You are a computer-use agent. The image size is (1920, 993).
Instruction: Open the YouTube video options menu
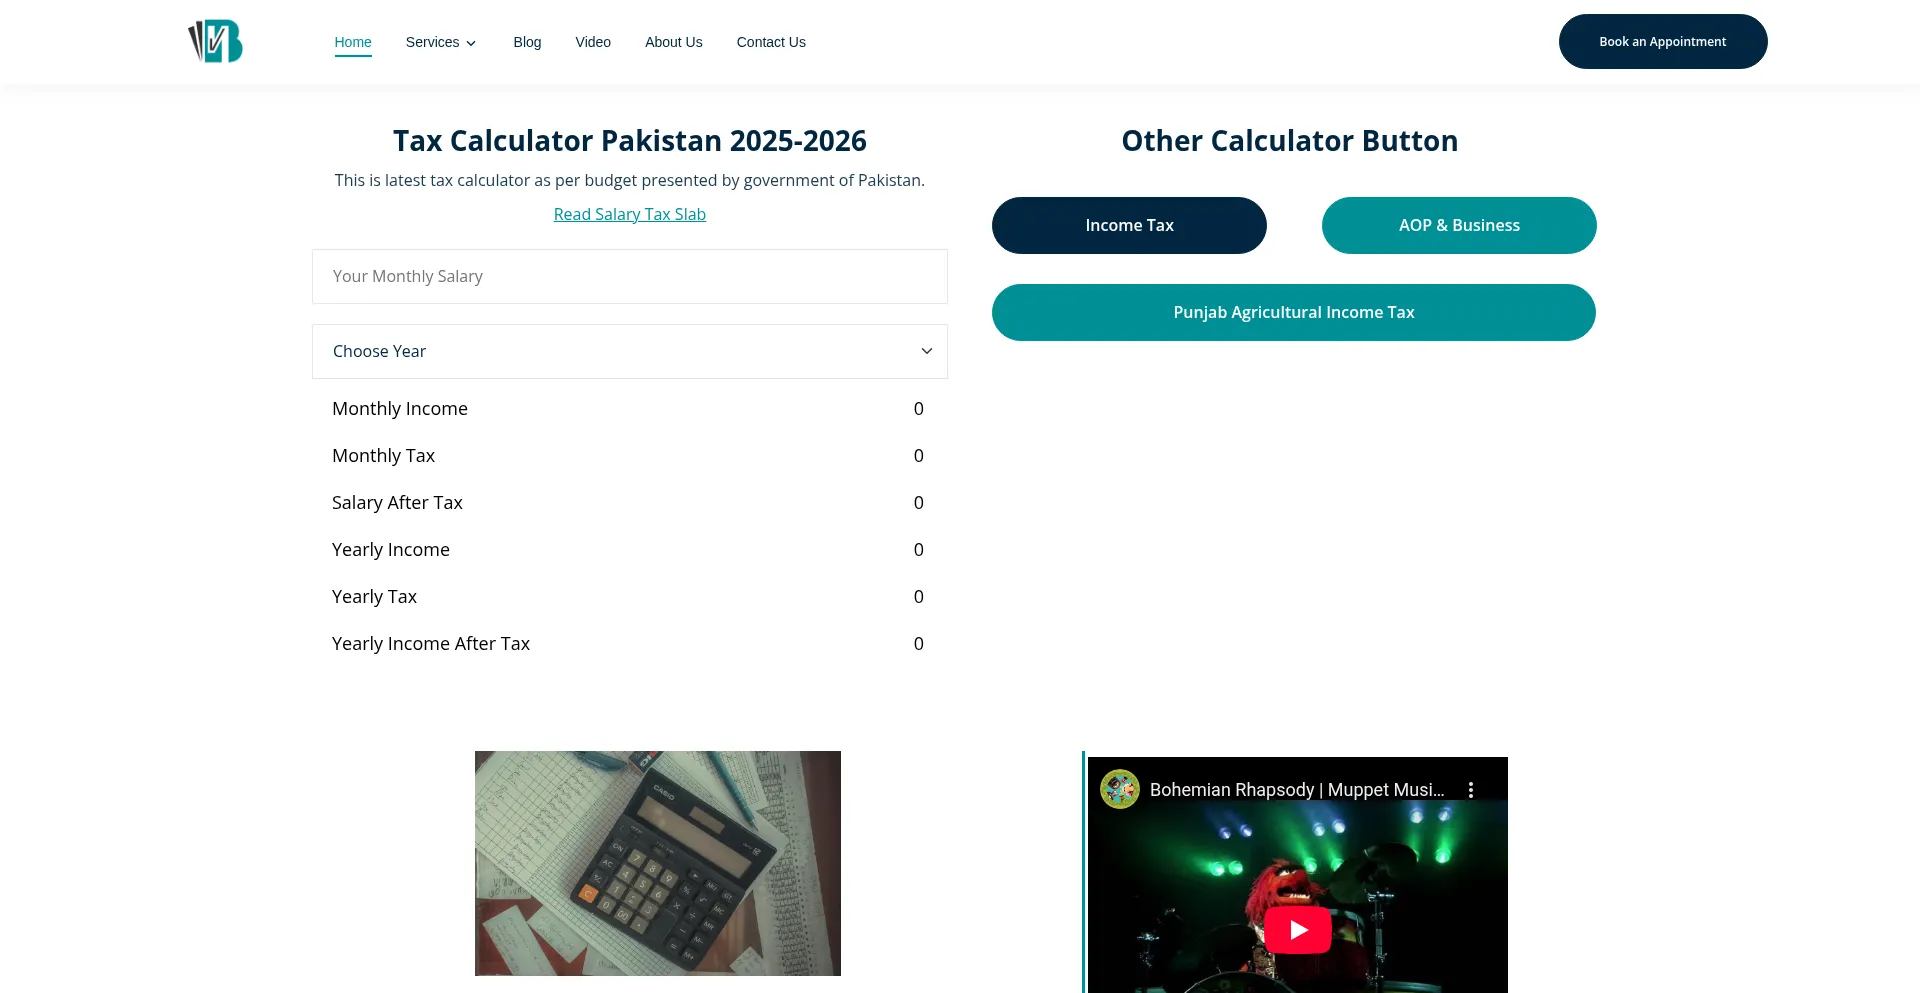[x=1470, y=790]
